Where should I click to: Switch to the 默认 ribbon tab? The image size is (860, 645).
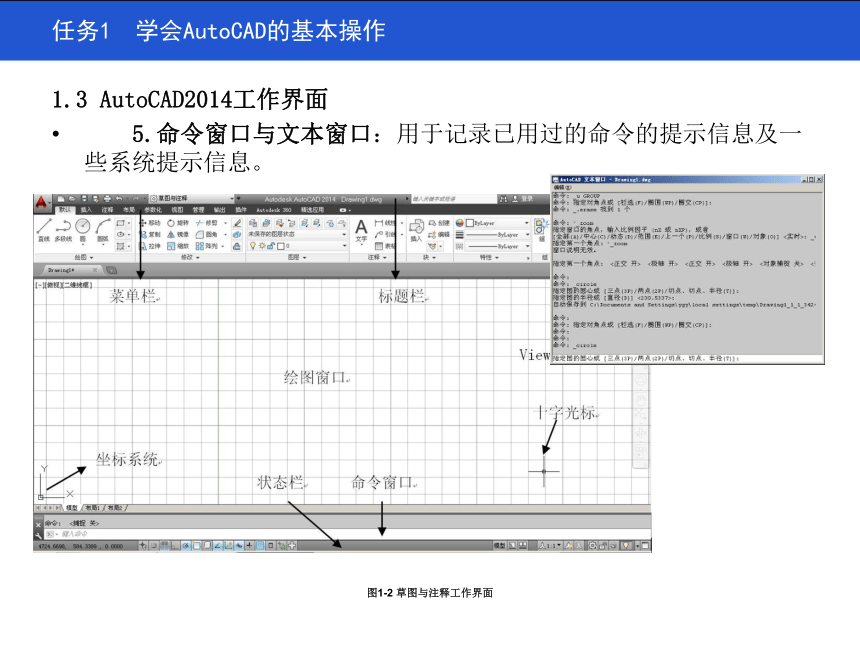pyautogui.click(x=65, y=210)
